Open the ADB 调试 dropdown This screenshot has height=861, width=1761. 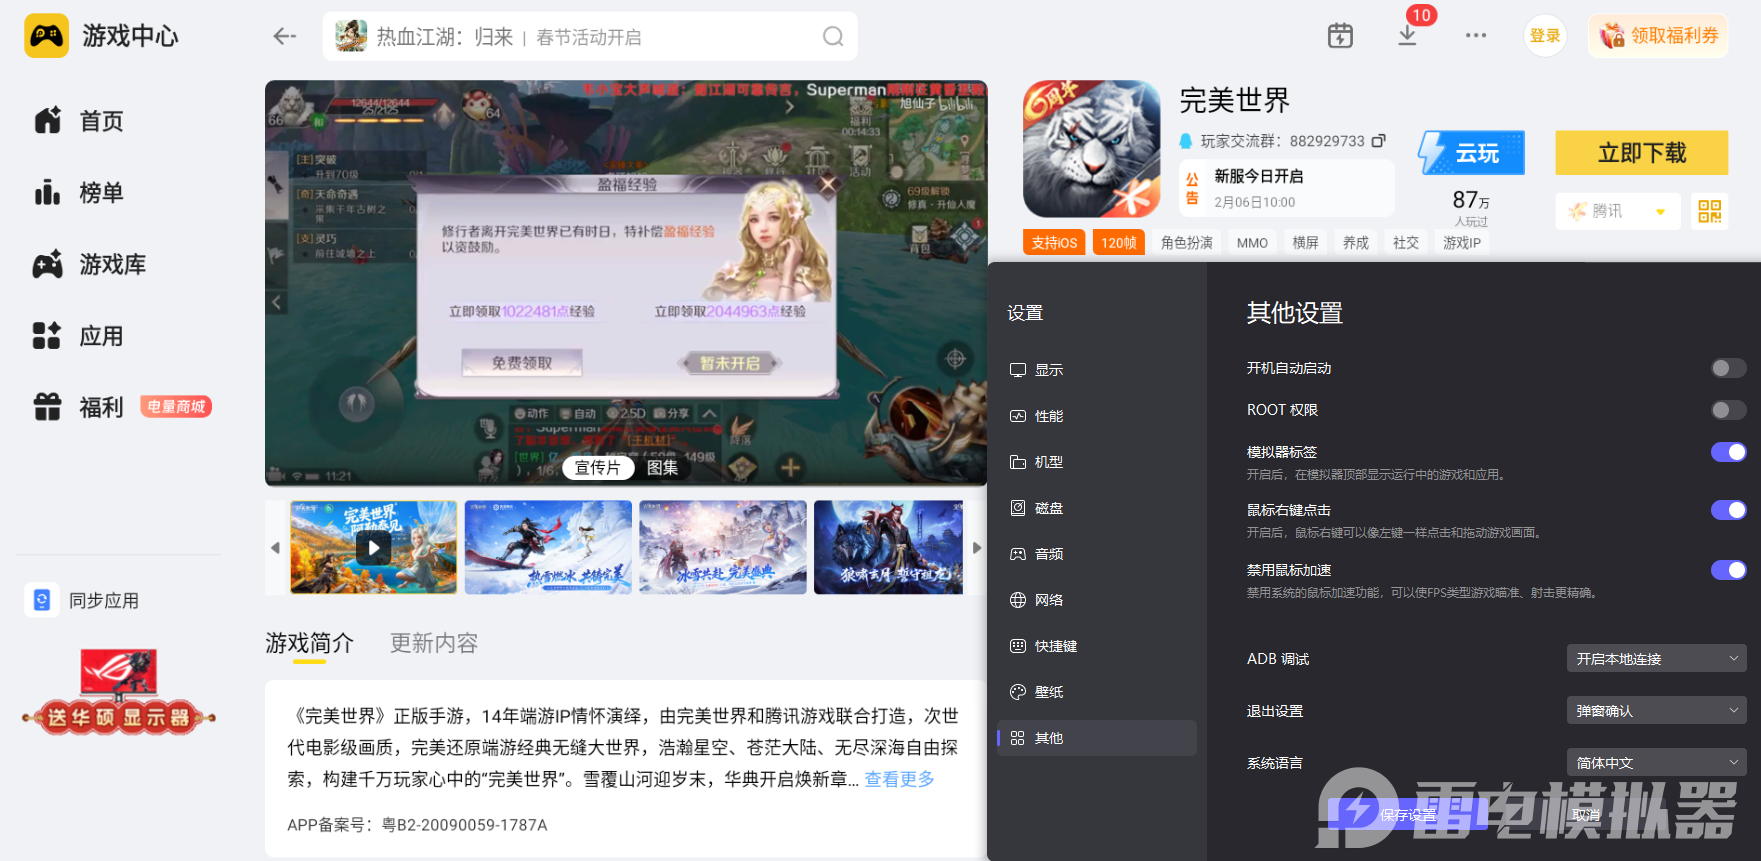coord(1656,659)
